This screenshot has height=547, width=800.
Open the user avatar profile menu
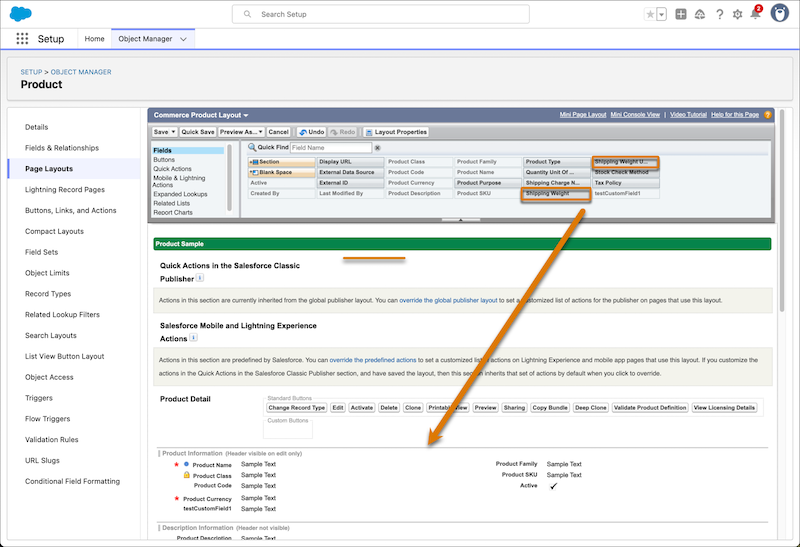click(x=780, y=13)
